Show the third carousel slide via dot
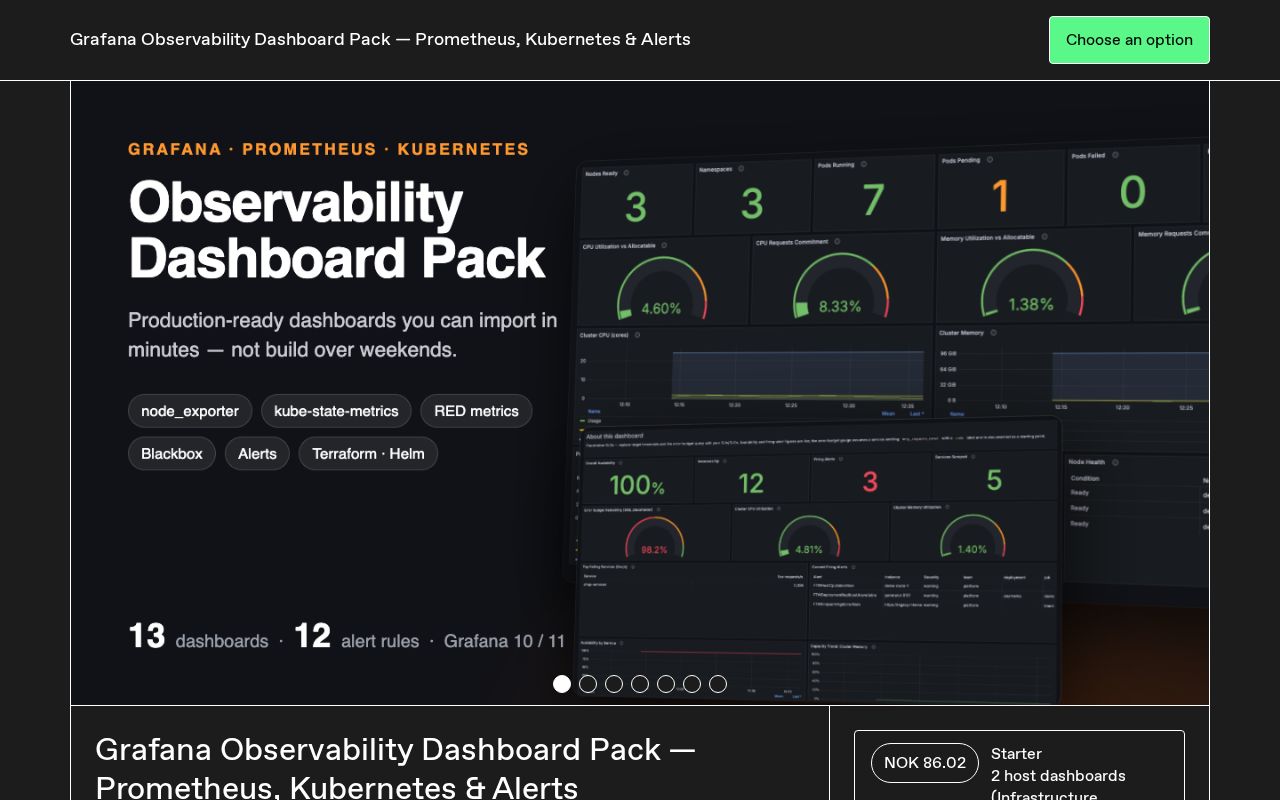The width and height of the screenshot is (1280, 800). point(614,684)
